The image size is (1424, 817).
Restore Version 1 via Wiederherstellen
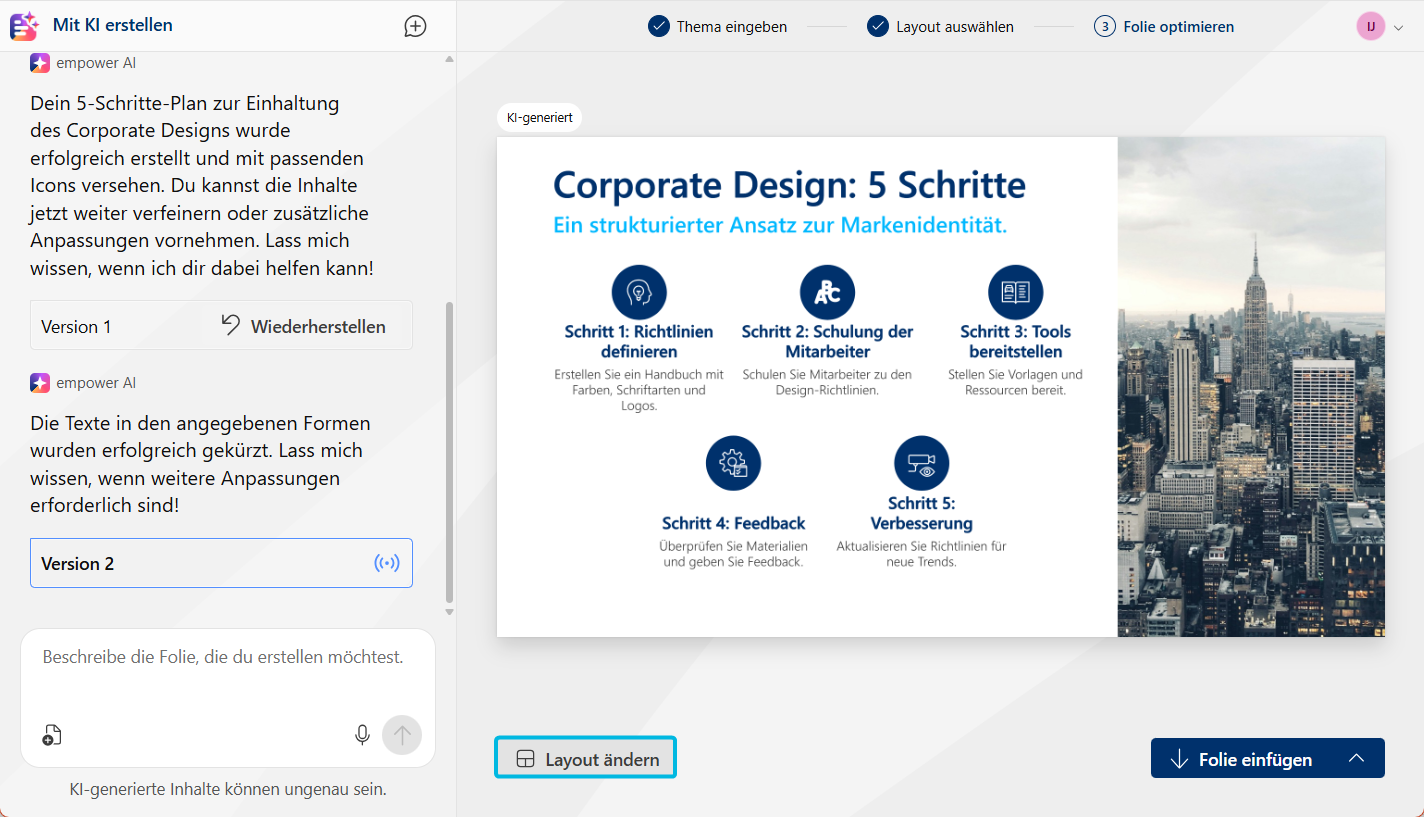click(x=303, y=326)
